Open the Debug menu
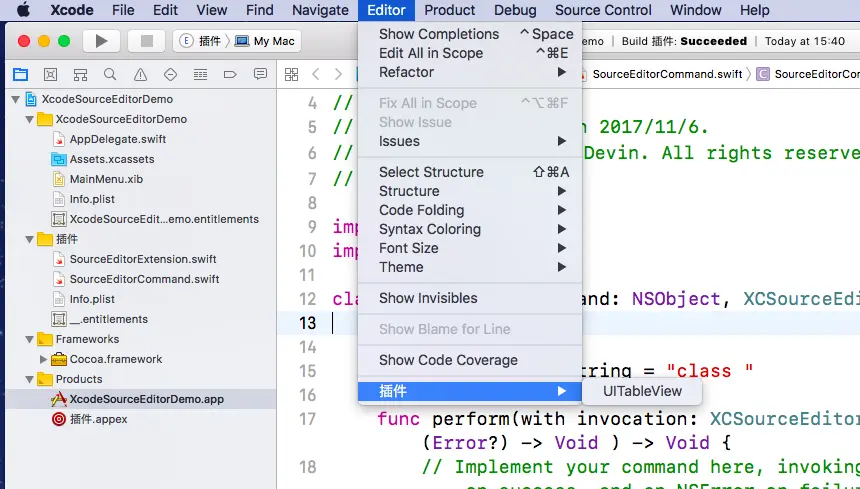The image size is (860, 489). tap(515, 10)
